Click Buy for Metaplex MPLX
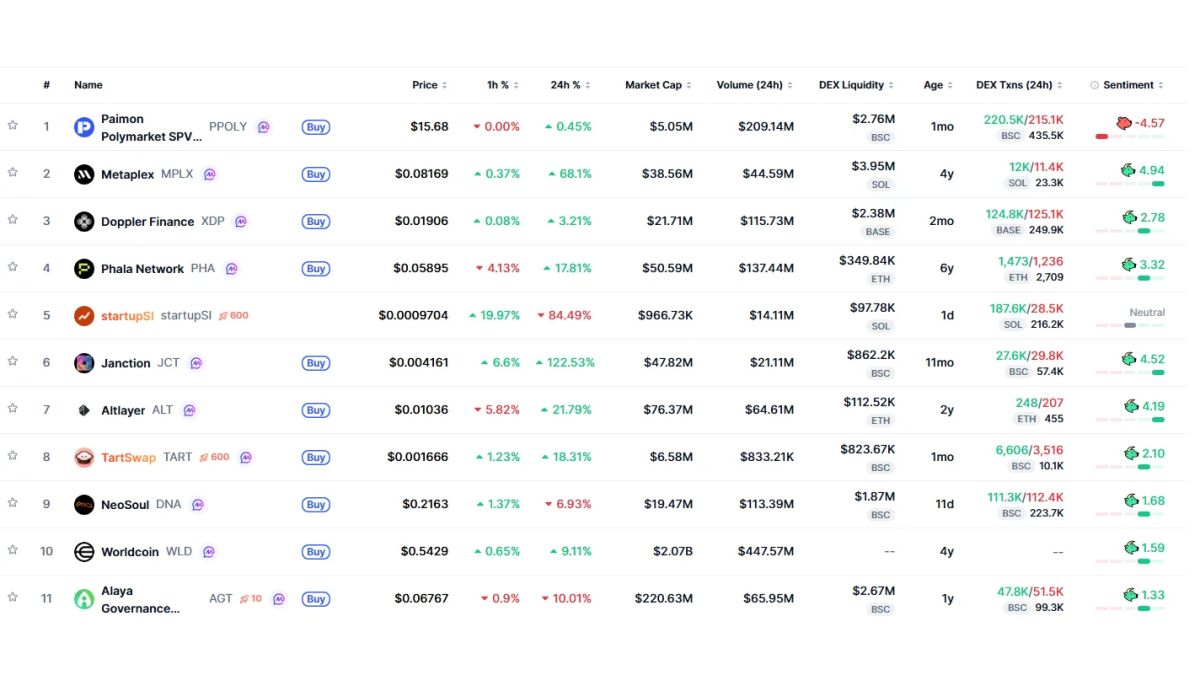1200x675 pixels. 316,174
